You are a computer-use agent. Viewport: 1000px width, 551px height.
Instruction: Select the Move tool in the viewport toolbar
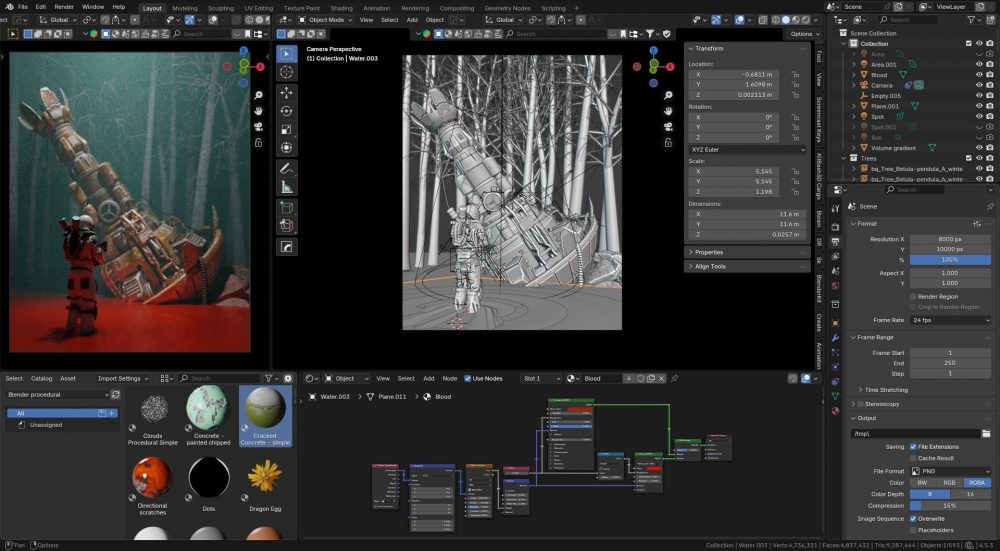click(x=286, y=93)
